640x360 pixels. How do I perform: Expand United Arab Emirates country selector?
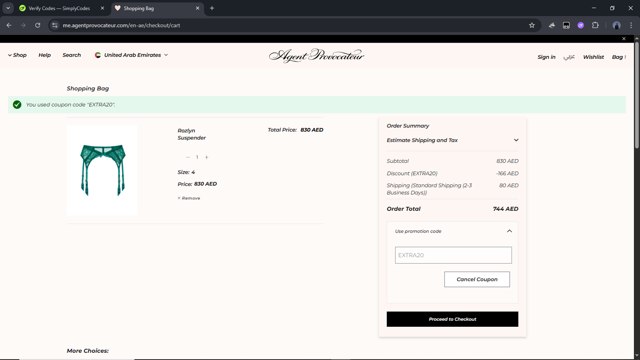(x=131, y=55)
